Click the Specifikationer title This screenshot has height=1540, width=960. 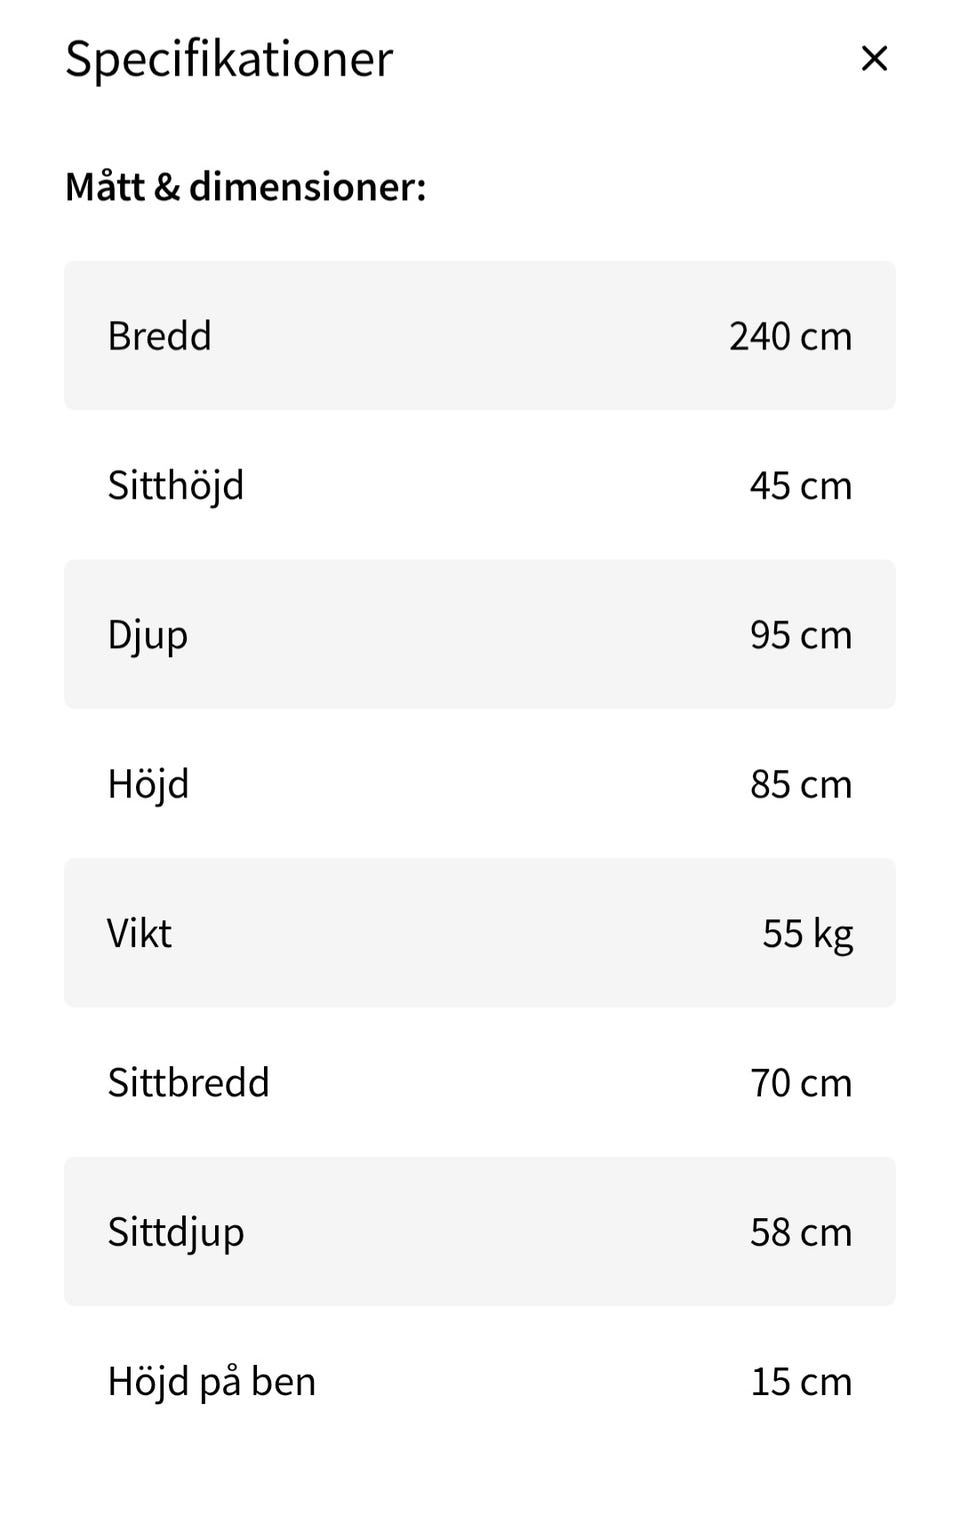click(x=229, y=59)
